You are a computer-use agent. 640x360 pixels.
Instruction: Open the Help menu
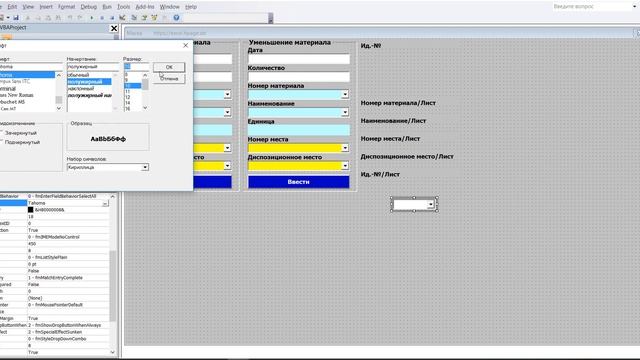click(191, 7)
